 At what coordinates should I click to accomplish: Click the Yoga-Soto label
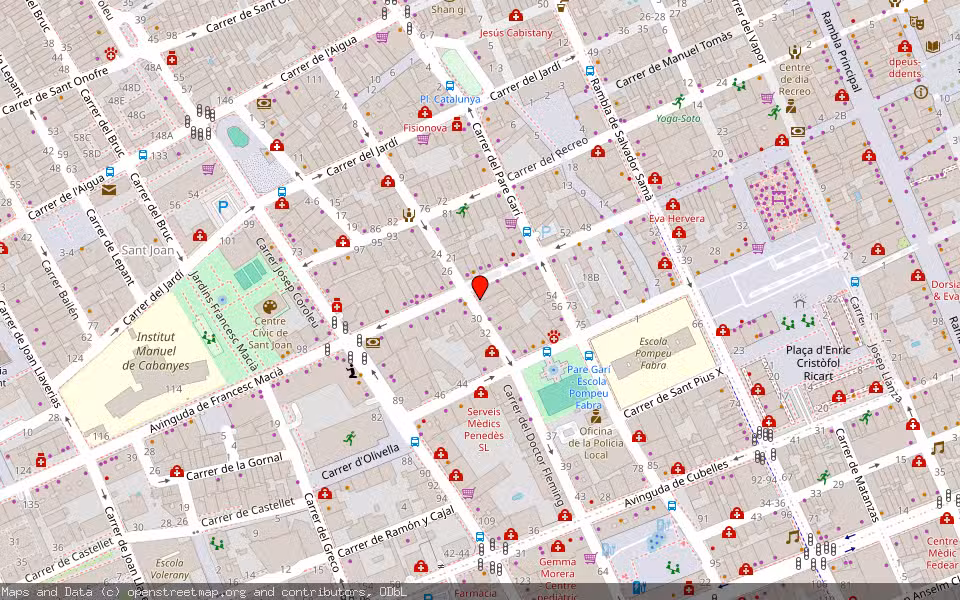click(678, 118)
